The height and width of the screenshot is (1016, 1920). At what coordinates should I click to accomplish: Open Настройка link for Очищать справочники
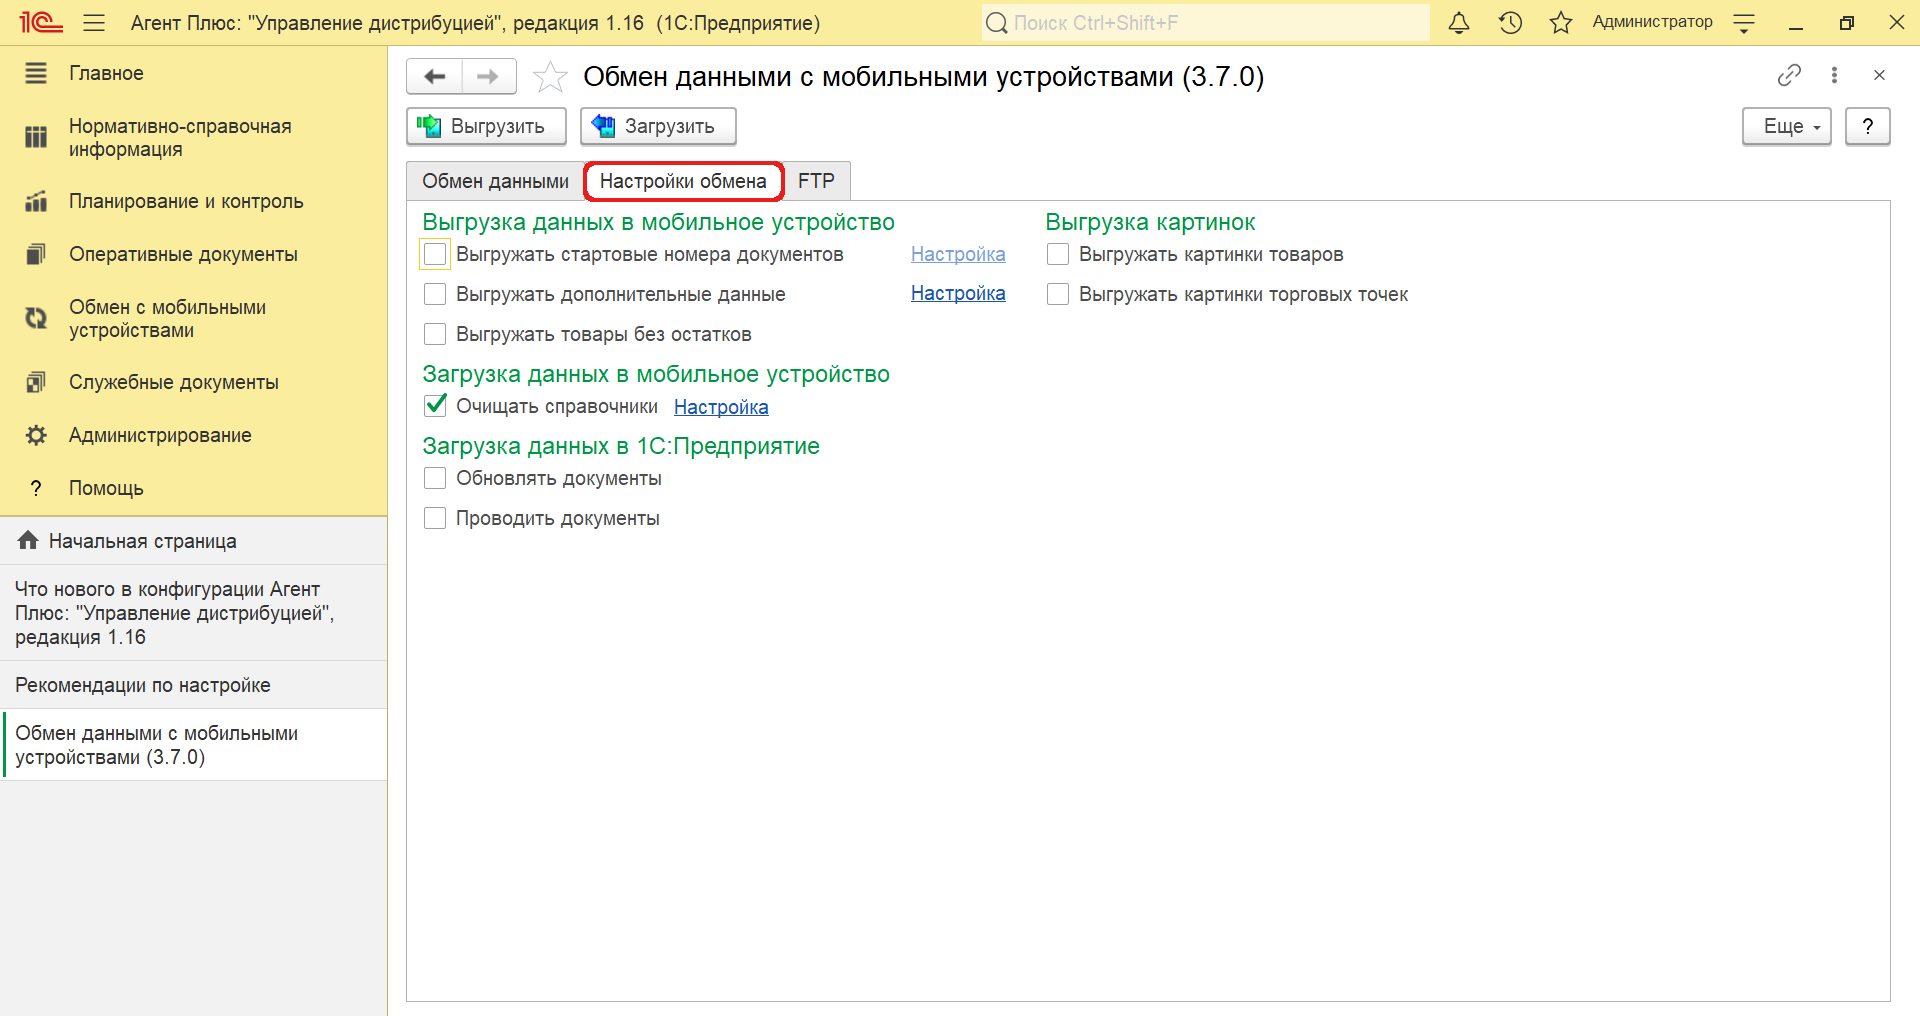pos(721,407)
